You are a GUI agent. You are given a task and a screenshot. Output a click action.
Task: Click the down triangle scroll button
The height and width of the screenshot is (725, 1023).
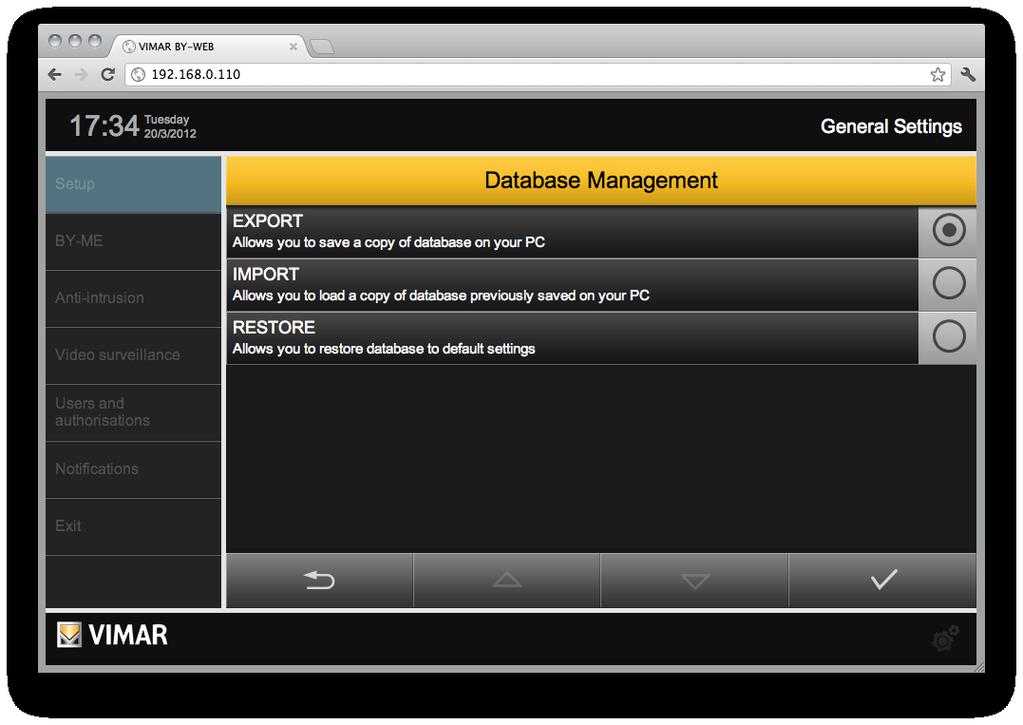click(x=694, y=580)
